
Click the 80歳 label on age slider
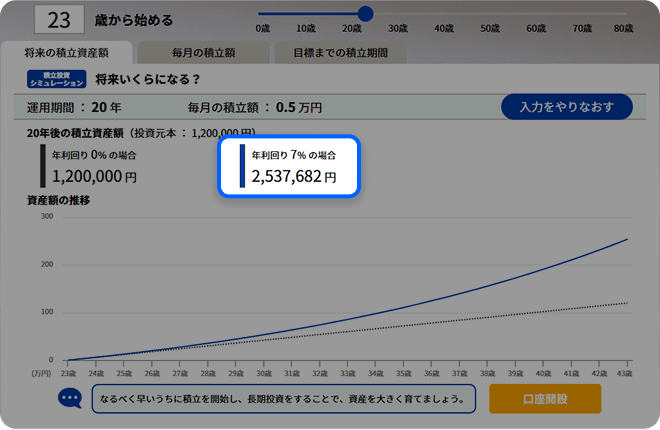point(623,28)
